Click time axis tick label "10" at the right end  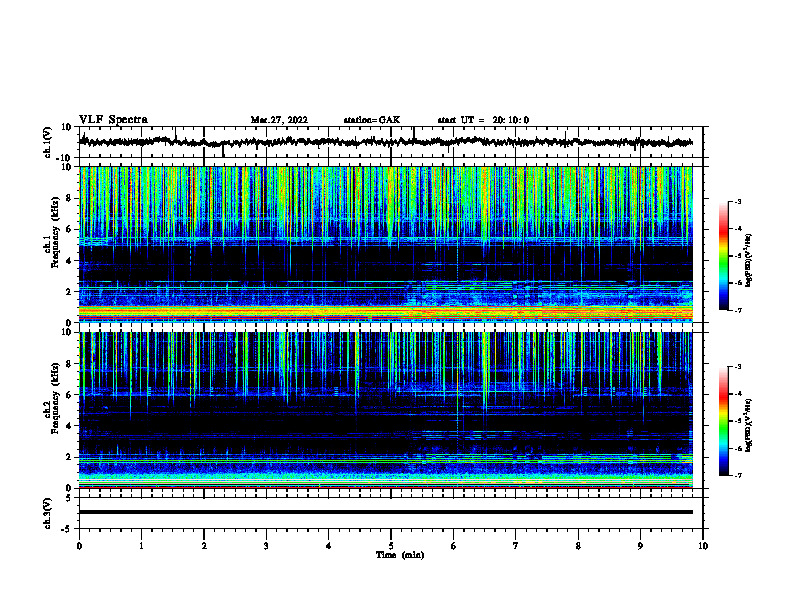703,546
